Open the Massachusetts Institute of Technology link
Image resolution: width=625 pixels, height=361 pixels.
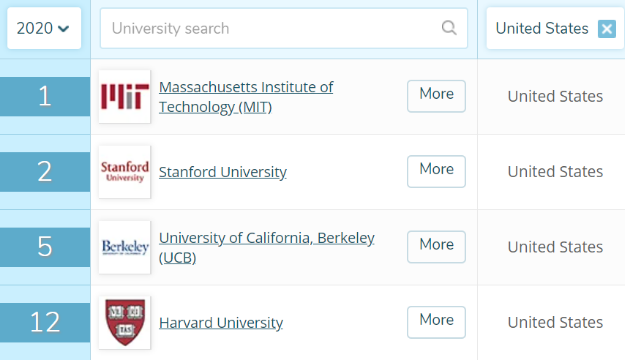pyautogui.click(x=246, y=97)
